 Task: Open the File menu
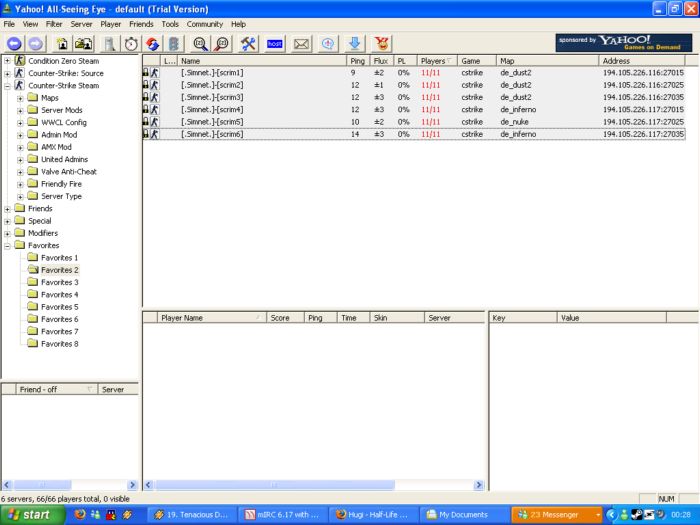coord(9,24)
